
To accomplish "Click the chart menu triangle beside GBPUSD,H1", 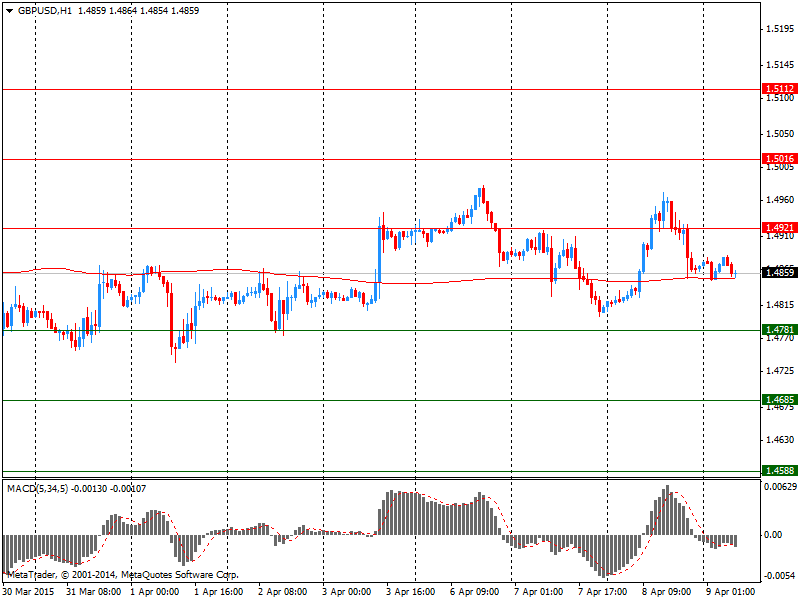I will [x=9, y=11].
